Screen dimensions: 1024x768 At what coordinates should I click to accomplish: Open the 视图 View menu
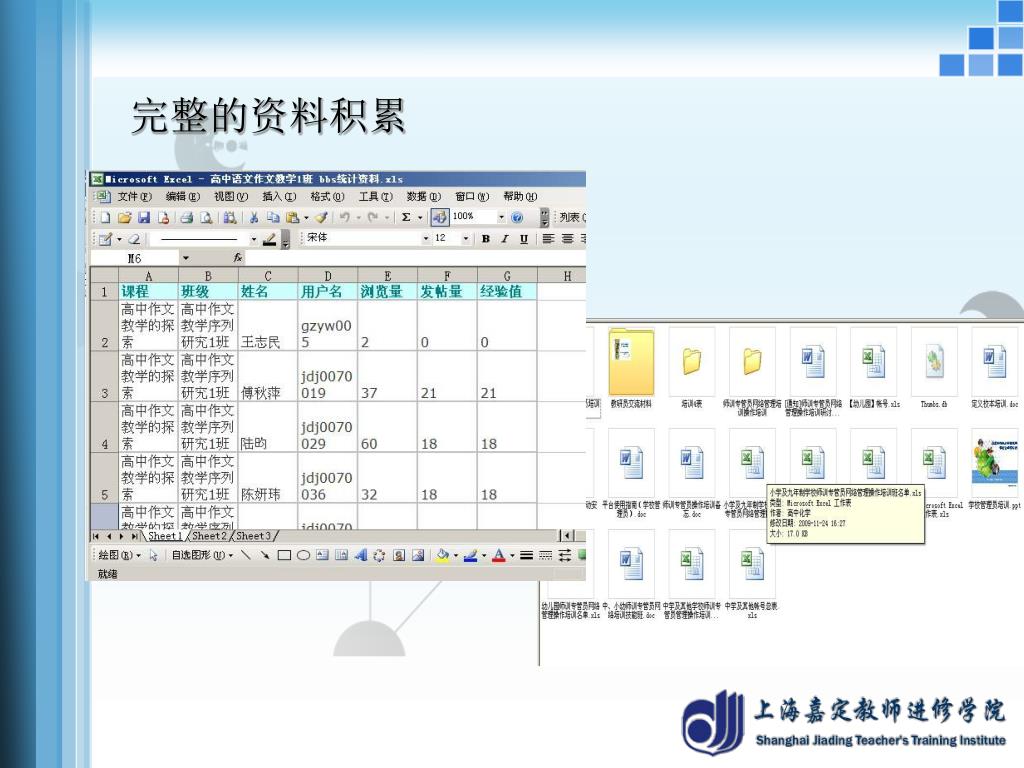(x=231, y=197)
